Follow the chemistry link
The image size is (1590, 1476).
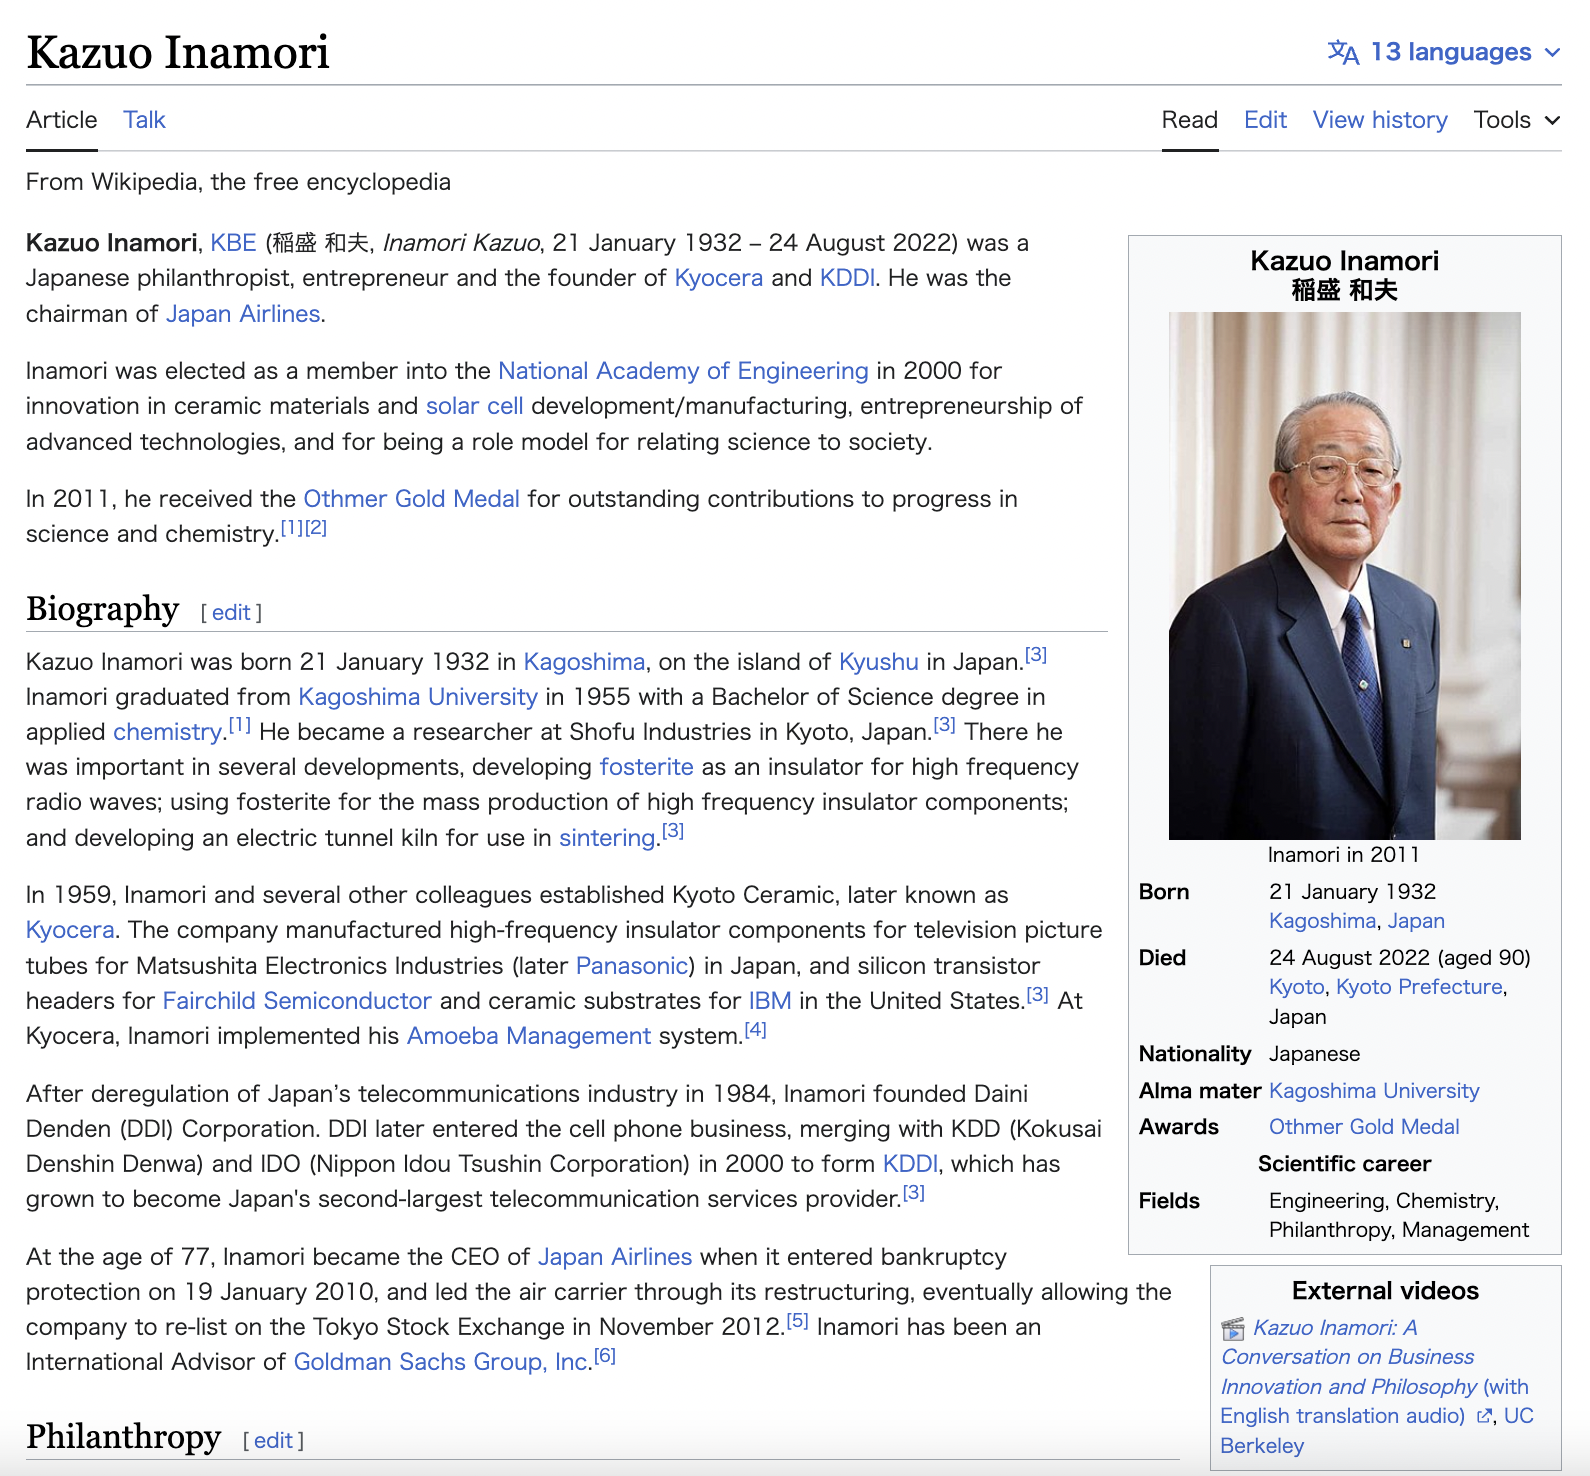coord(167,732)
